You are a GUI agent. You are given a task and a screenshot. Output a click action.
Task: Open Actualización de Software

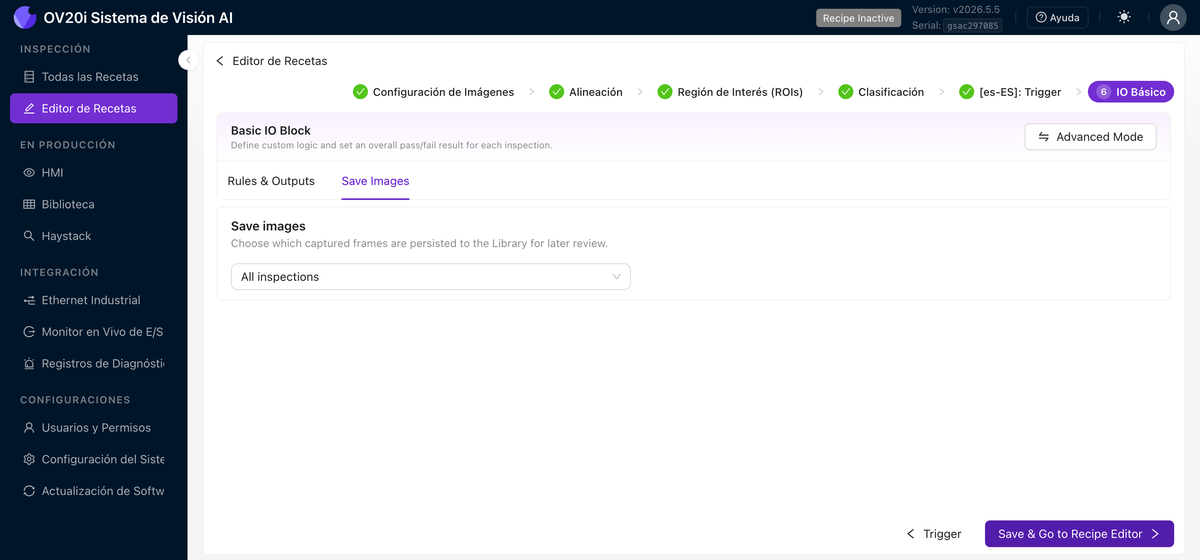pyautogui.click(x=94, y=491)
